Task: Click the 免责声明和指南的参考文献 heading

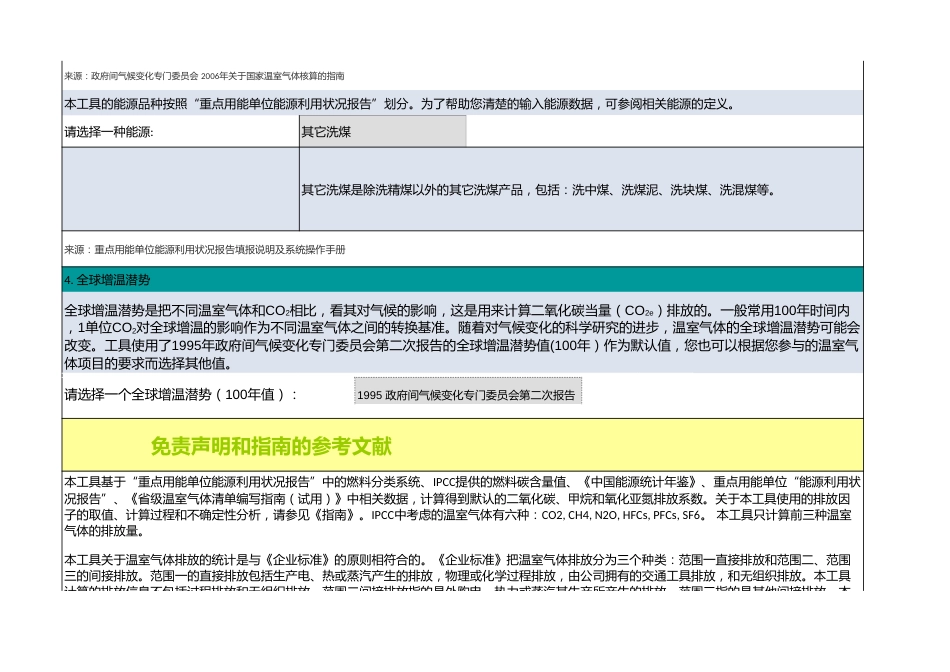Action: (271, 447)
